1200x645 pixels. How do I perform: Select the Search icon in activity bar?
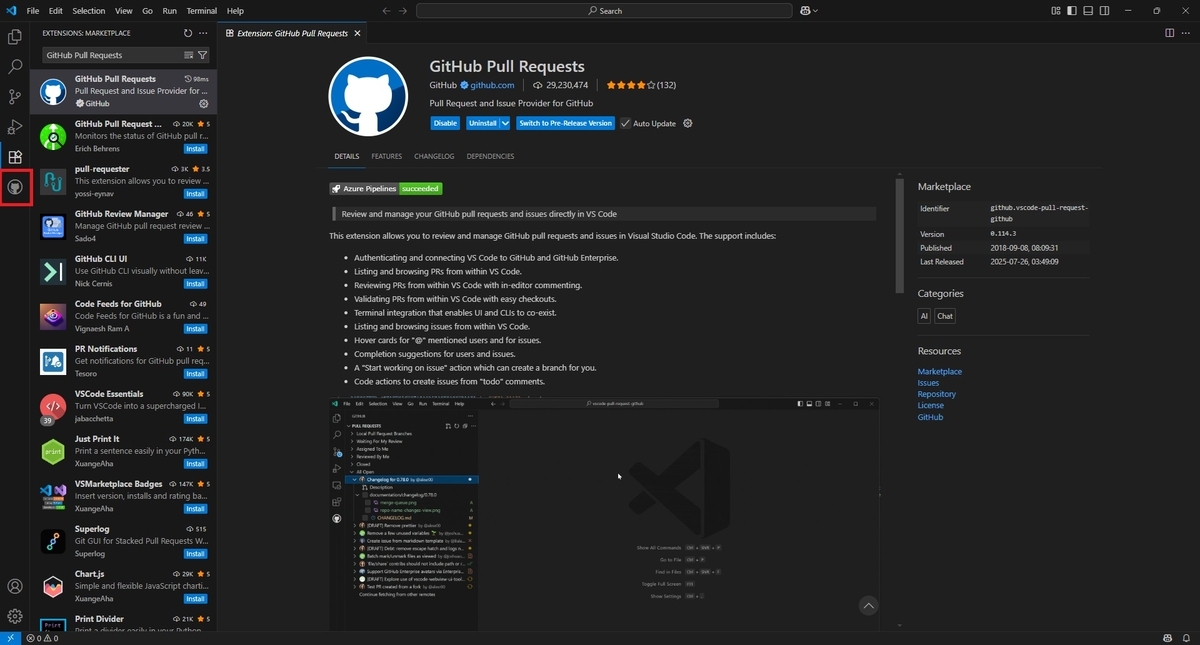14,66
